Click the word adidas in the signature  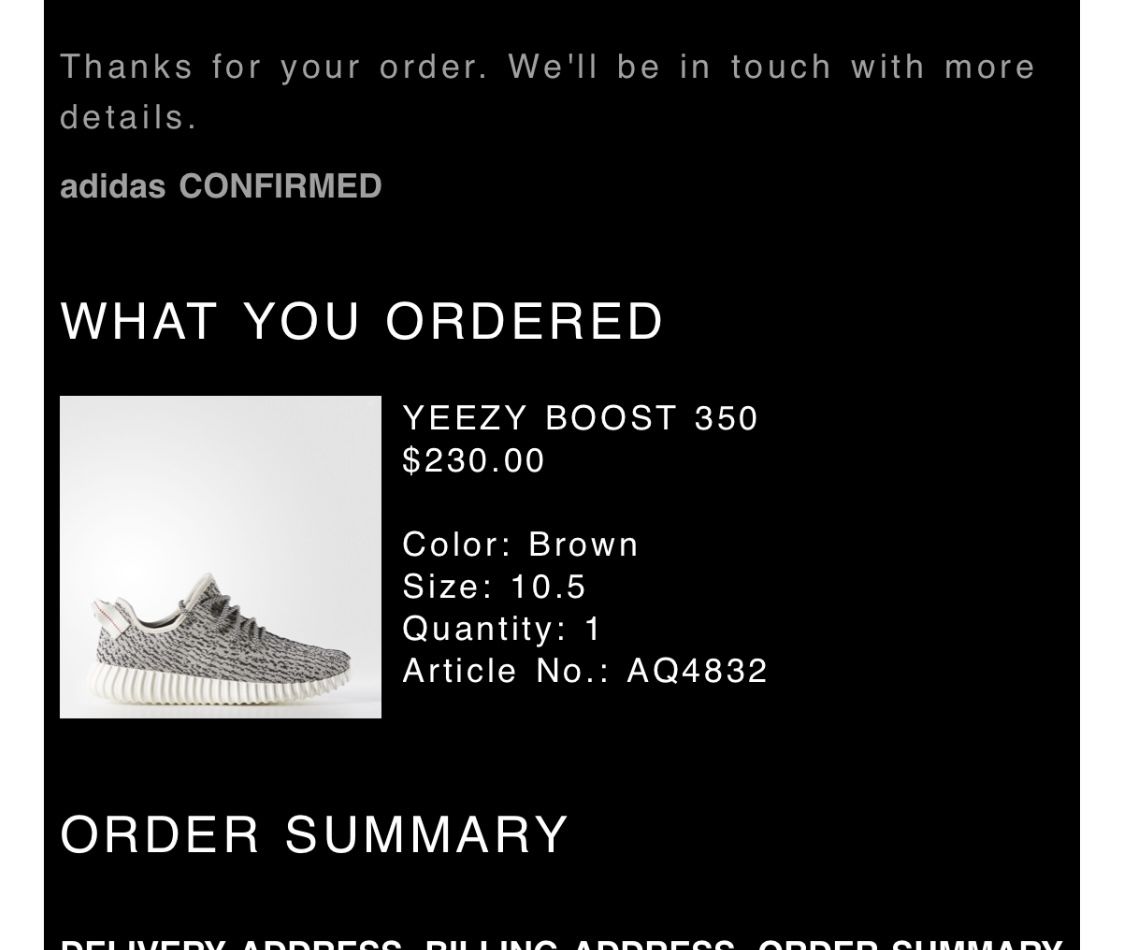pos(113,186)
